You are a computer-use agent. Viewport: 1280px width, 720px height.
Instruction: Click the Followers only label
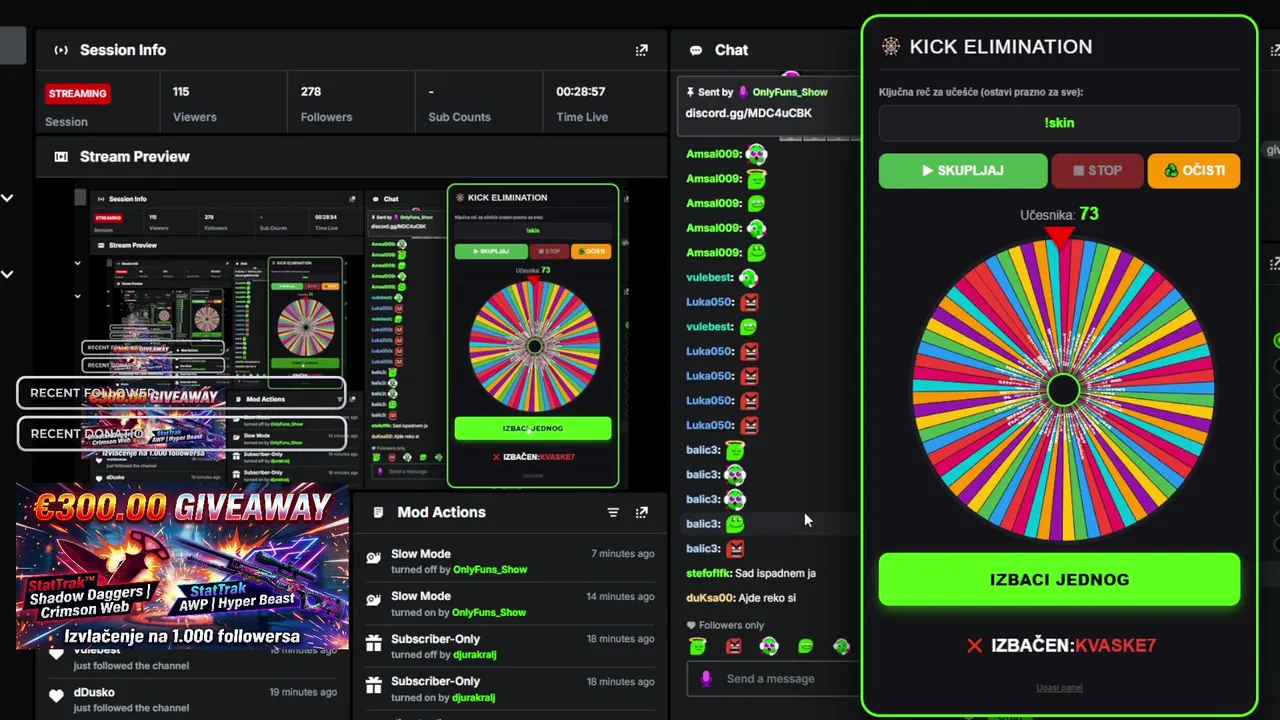(732, 625)
